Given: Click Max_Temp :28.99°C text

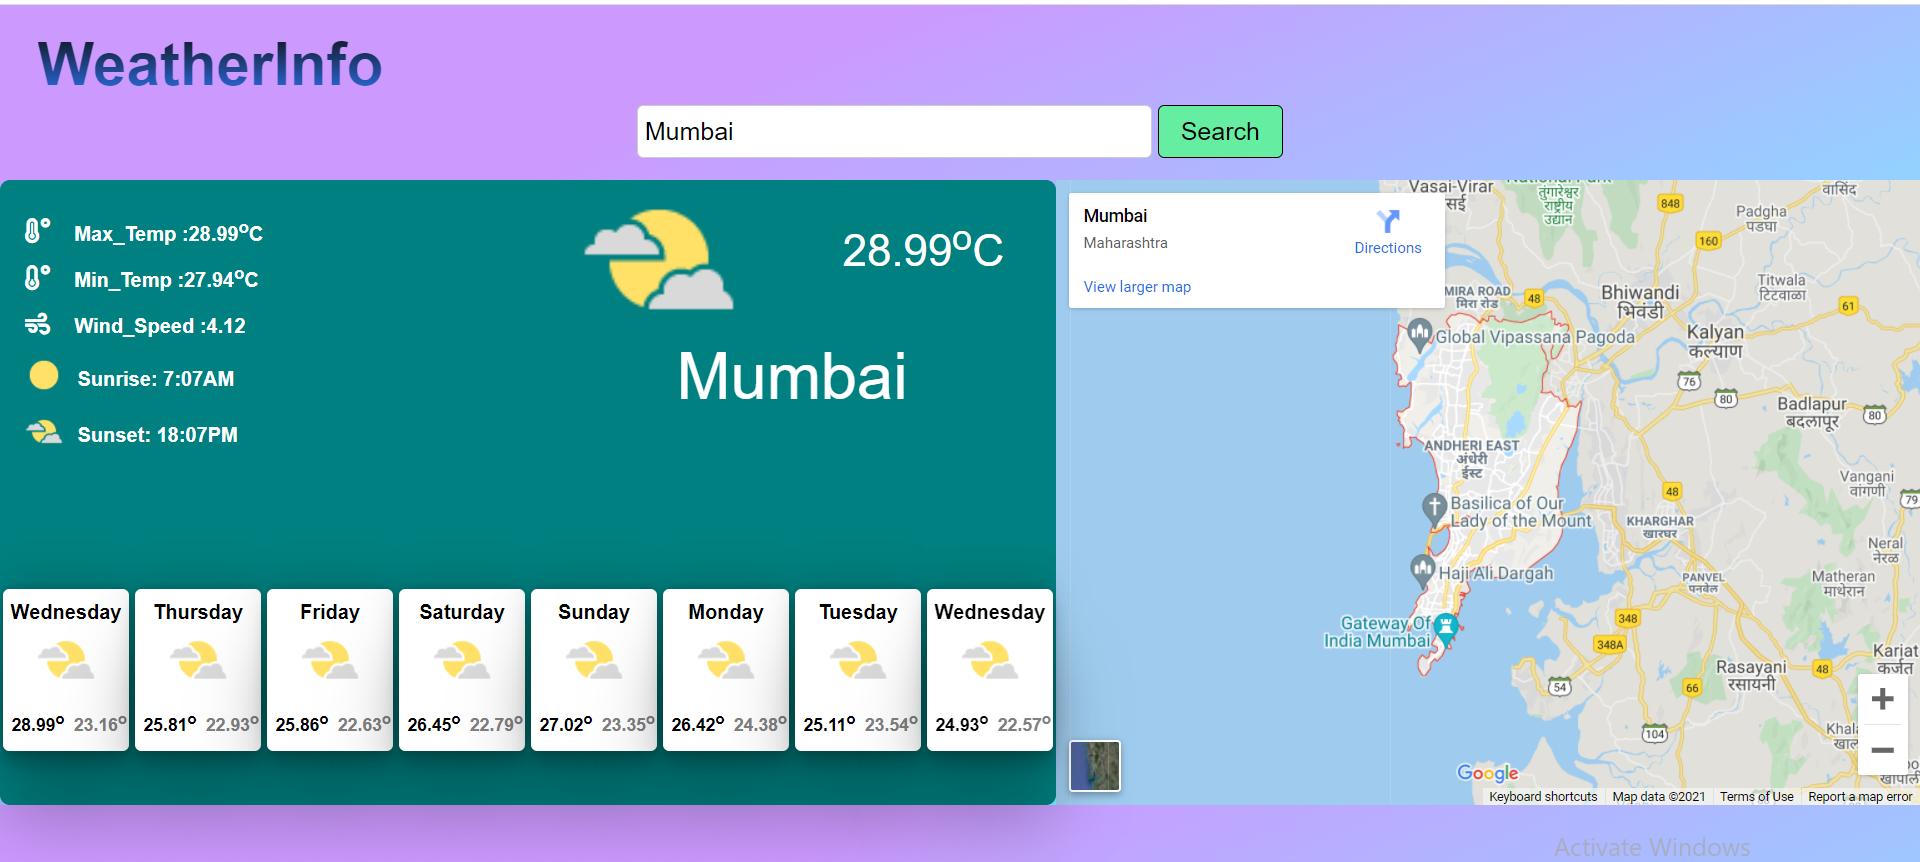Looking at the screenshot, I should [168, 233].
